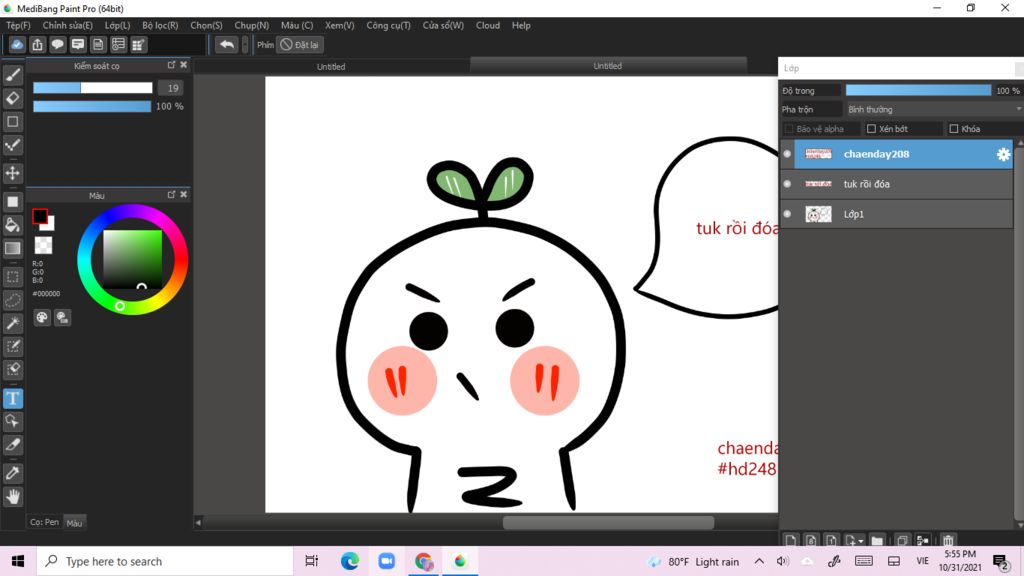Select the Gradient tool
This screenshot has height=576, width=1024.
point(12,248)
